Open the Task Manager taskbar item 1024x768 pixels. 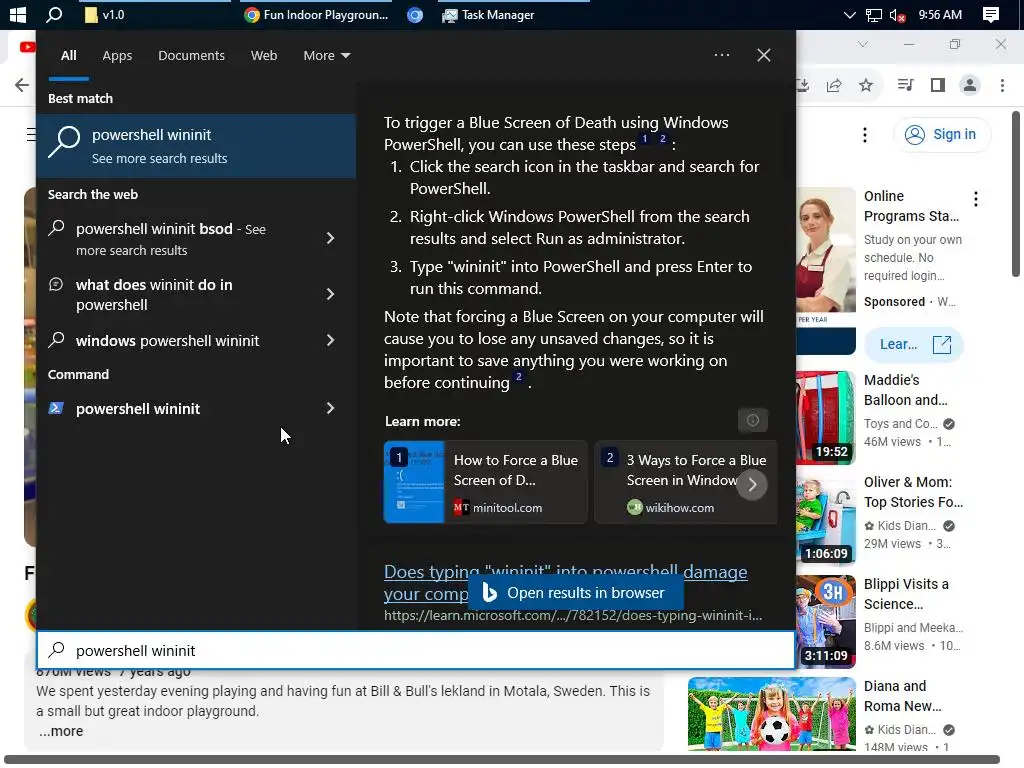(x=488, y=14)
